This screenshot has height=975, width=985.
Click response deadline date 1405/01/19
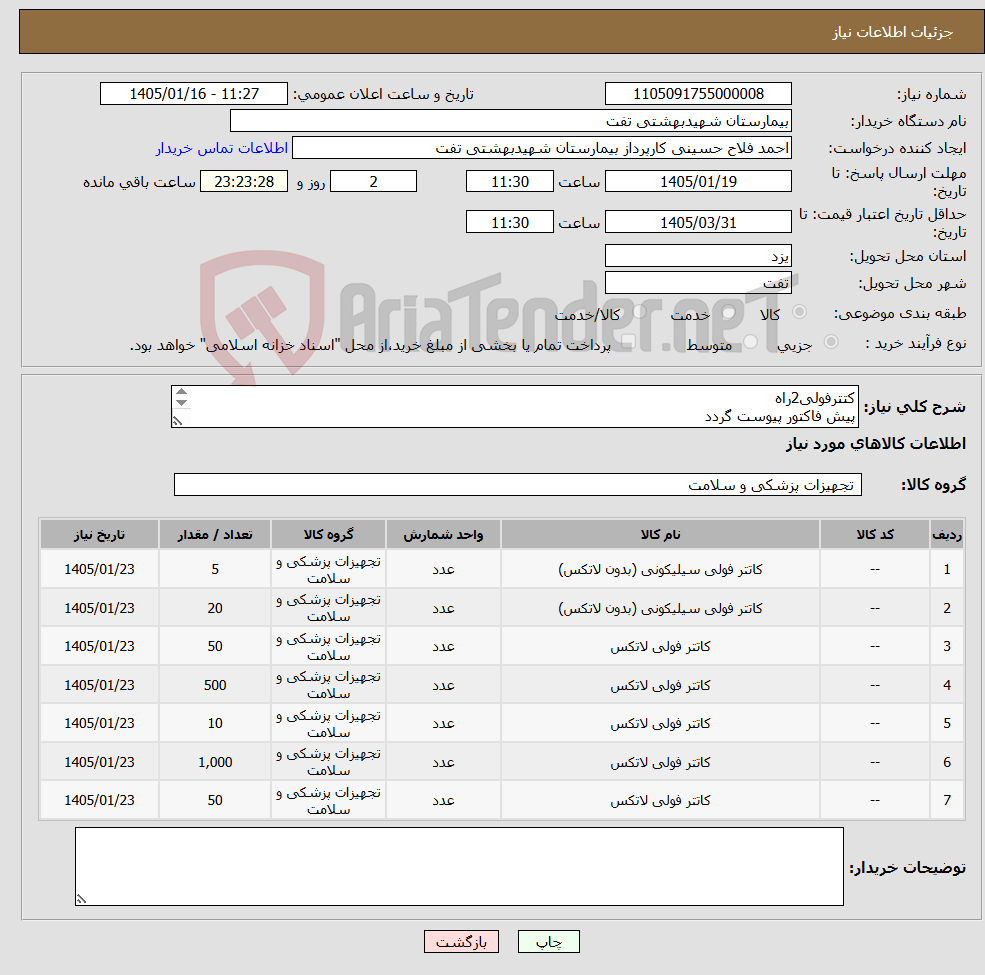[698, 182]
